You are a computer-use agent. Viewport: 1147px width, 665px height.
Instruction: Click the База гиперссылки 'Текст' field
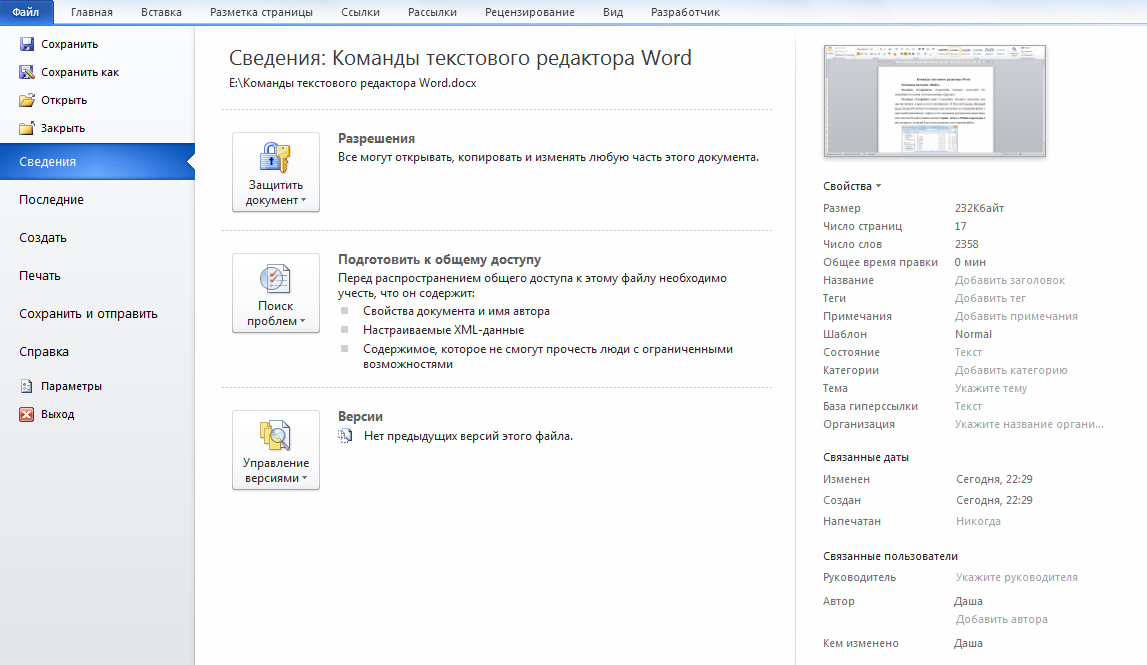pos(968,406)
